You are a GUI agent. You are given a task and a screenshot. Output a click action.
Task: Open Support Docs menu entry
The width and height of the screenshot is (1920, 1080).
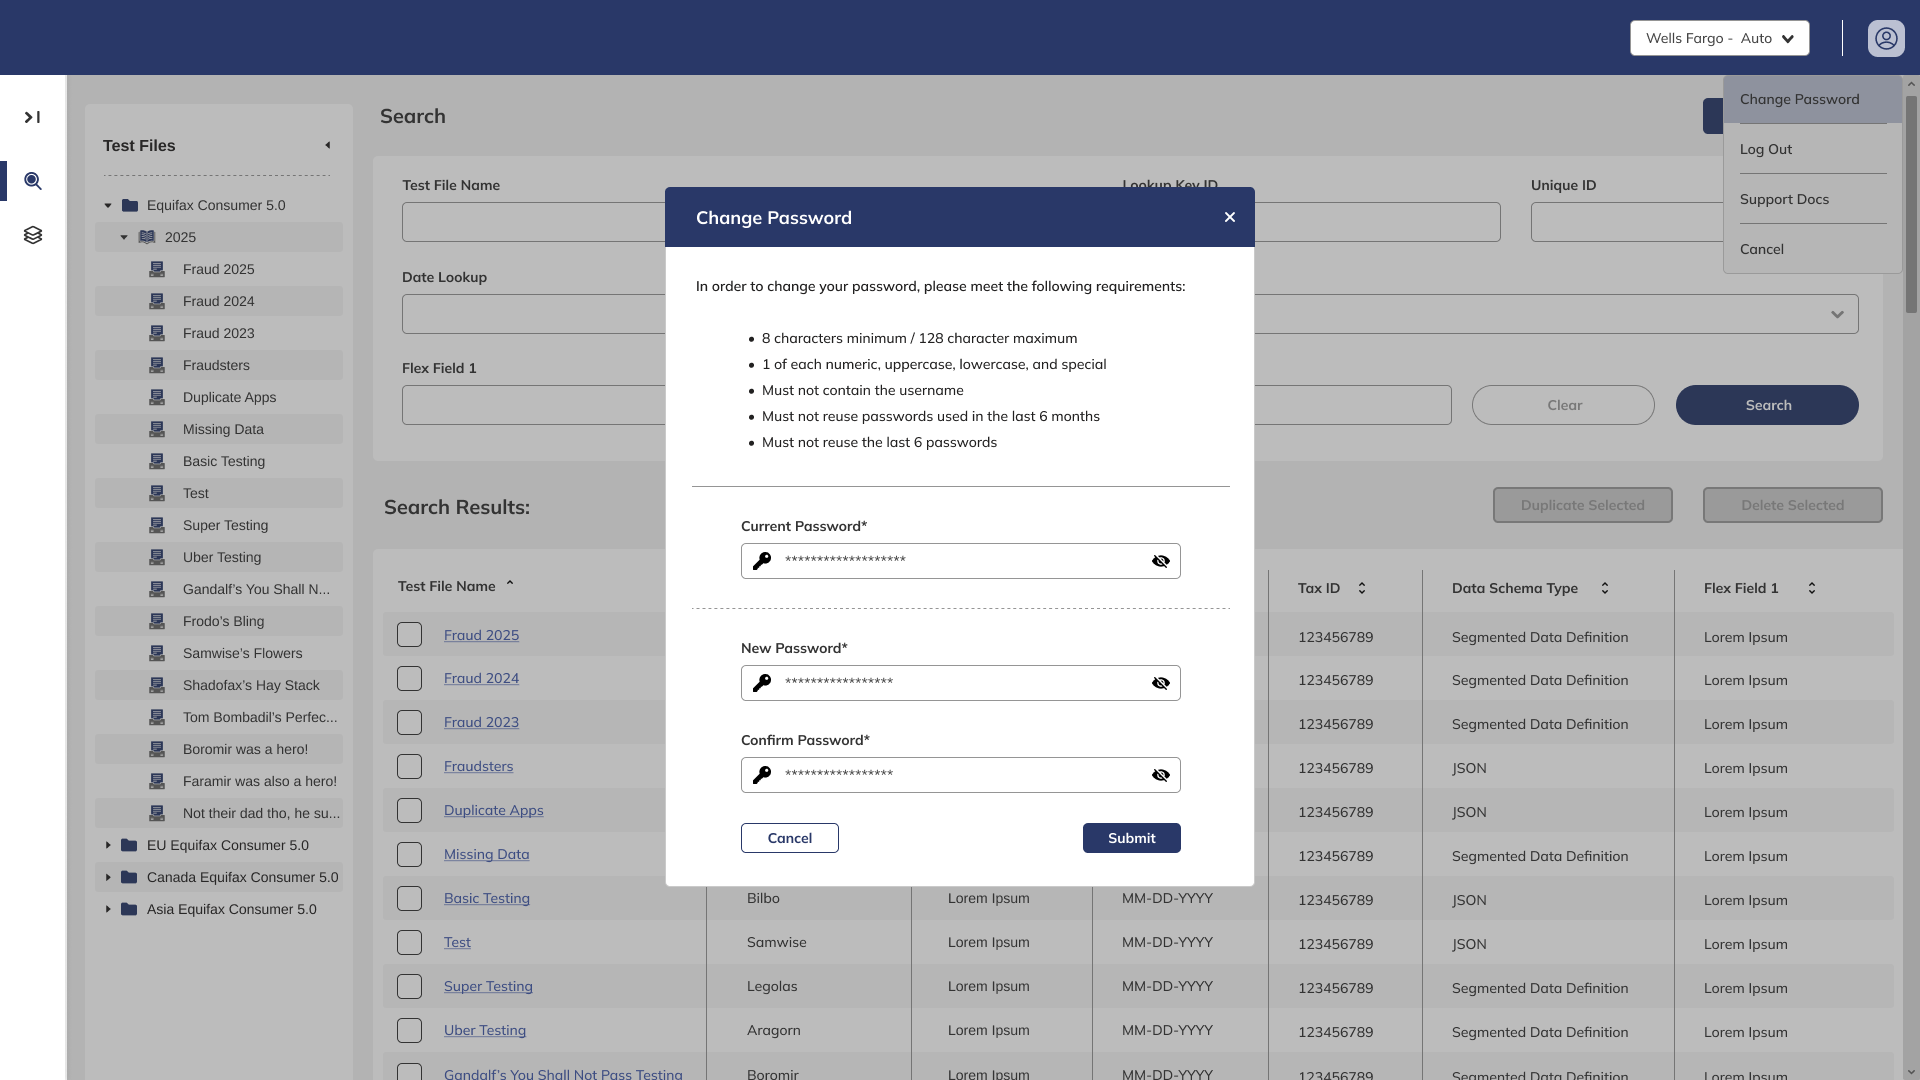tap(1783, 199)
